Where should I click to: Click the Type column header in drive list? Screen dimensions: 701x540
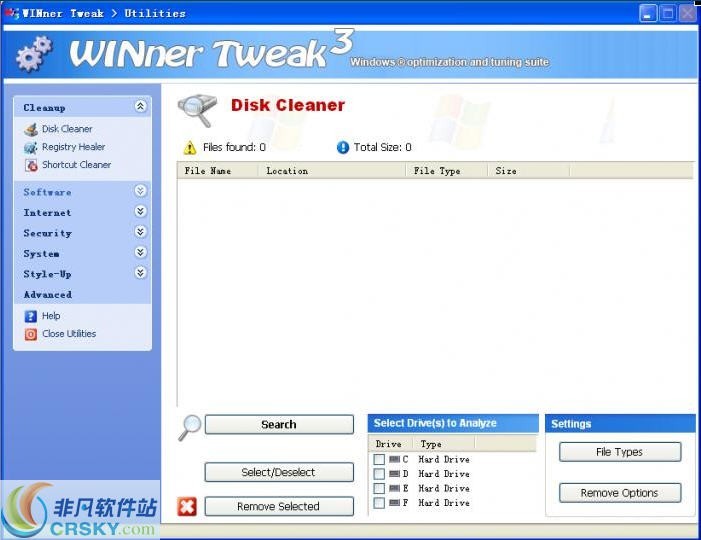(x=444, y=444)
